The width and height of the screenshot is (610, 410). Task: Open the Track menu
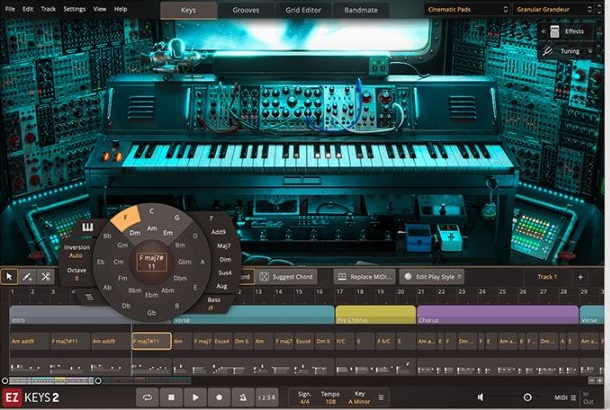click(48, 9)
